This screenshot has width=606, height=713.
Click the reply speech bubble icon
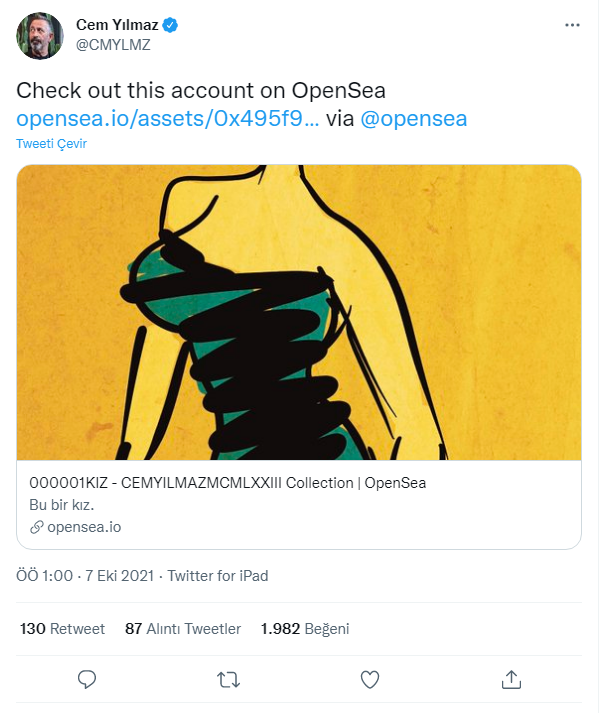point(87,680)
